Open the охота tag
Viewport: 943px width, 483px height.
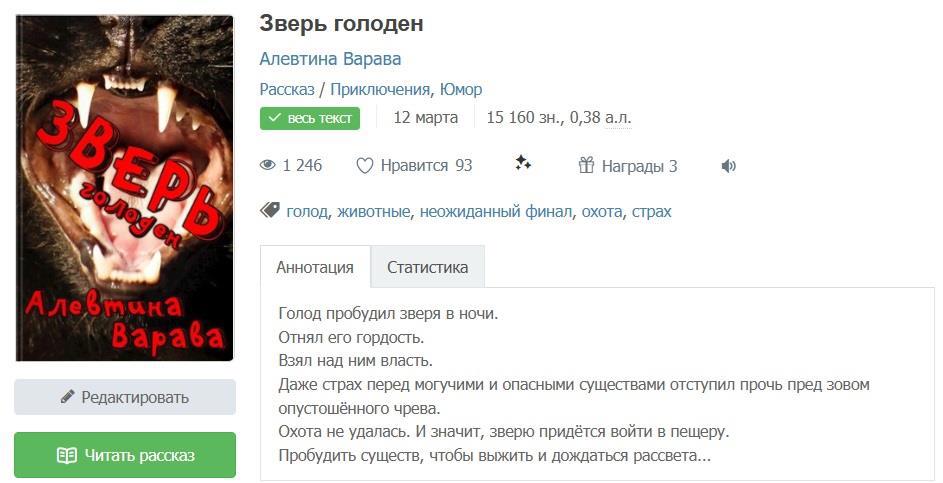point(603,212)
